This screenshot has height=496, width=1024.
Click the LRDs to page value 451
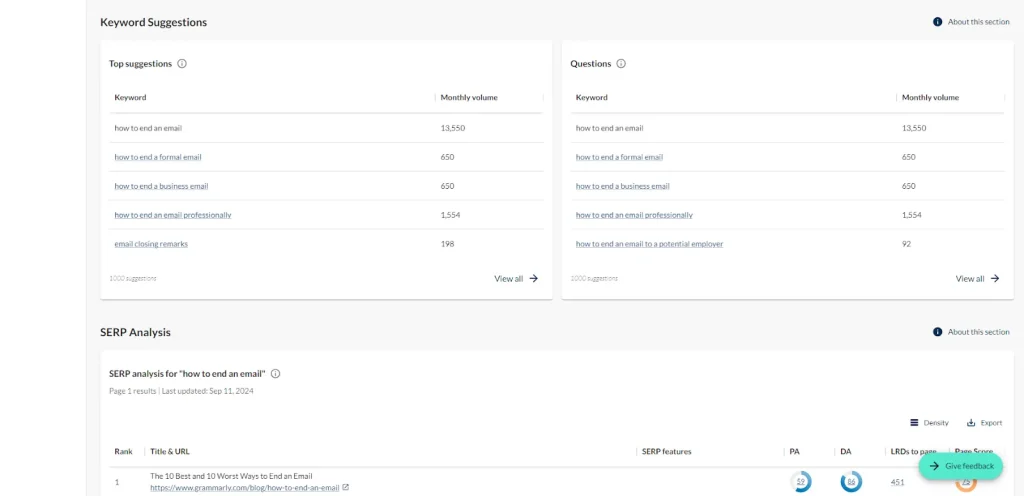click(898, 482)
